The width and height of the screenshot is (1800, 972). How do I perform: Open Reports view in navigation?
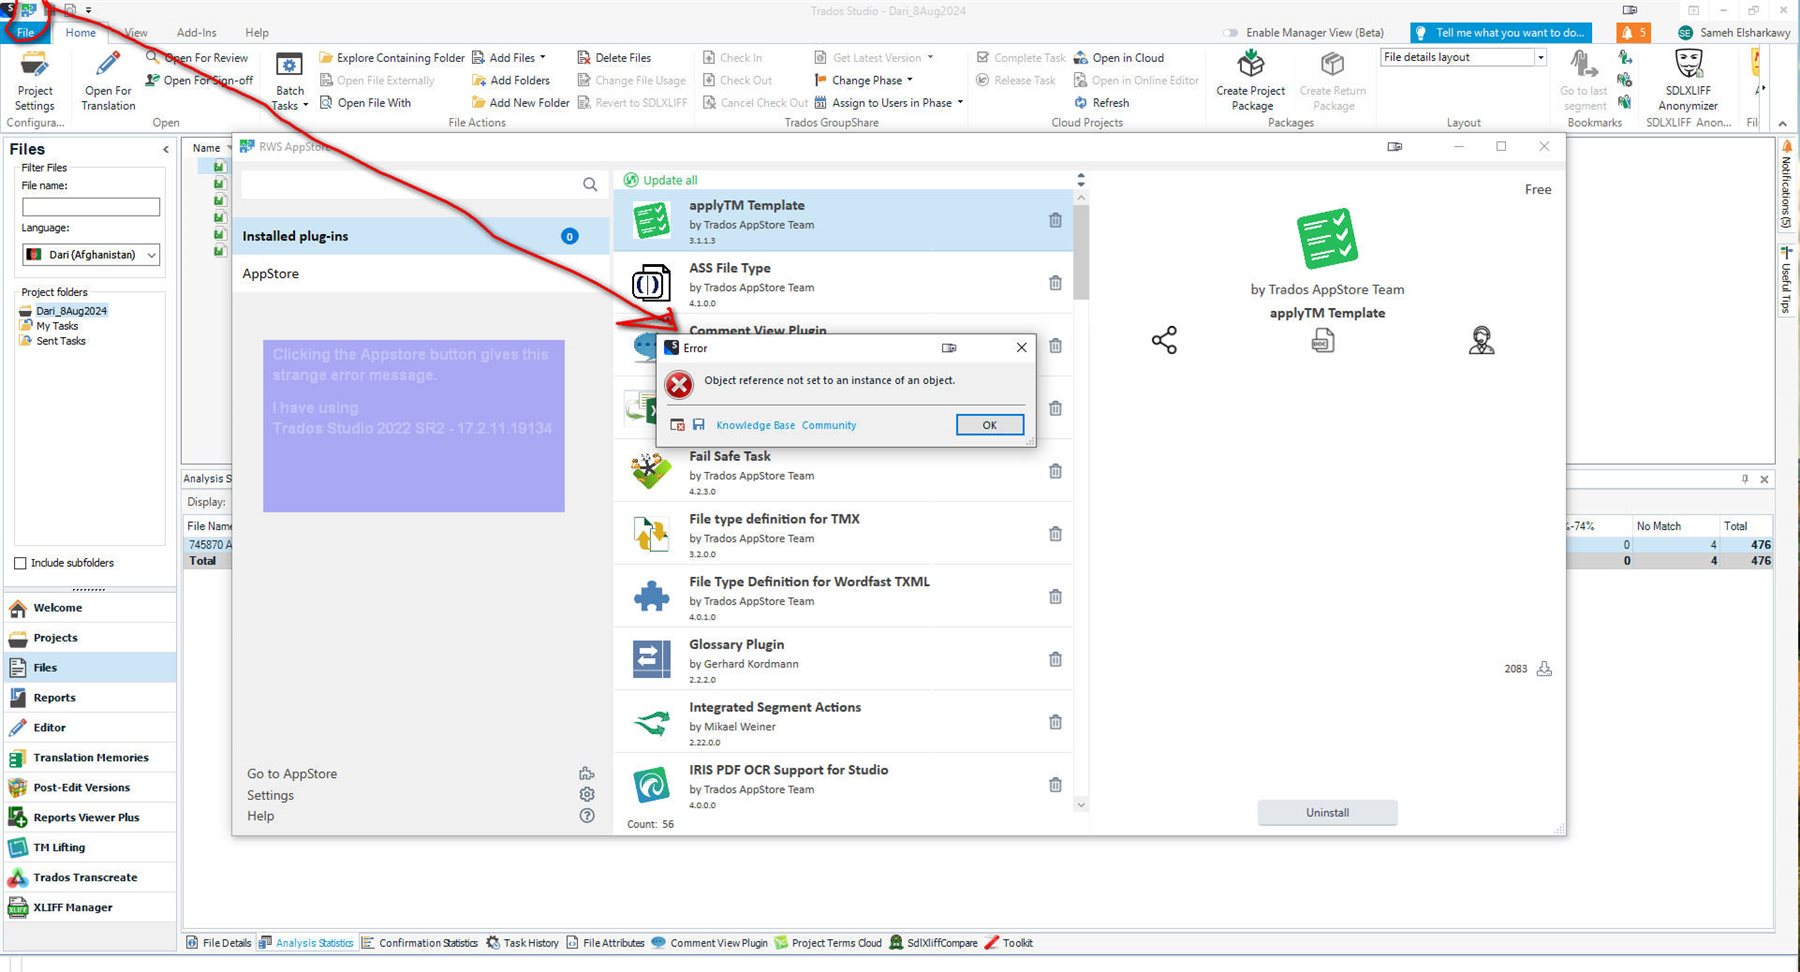(90, 697)
